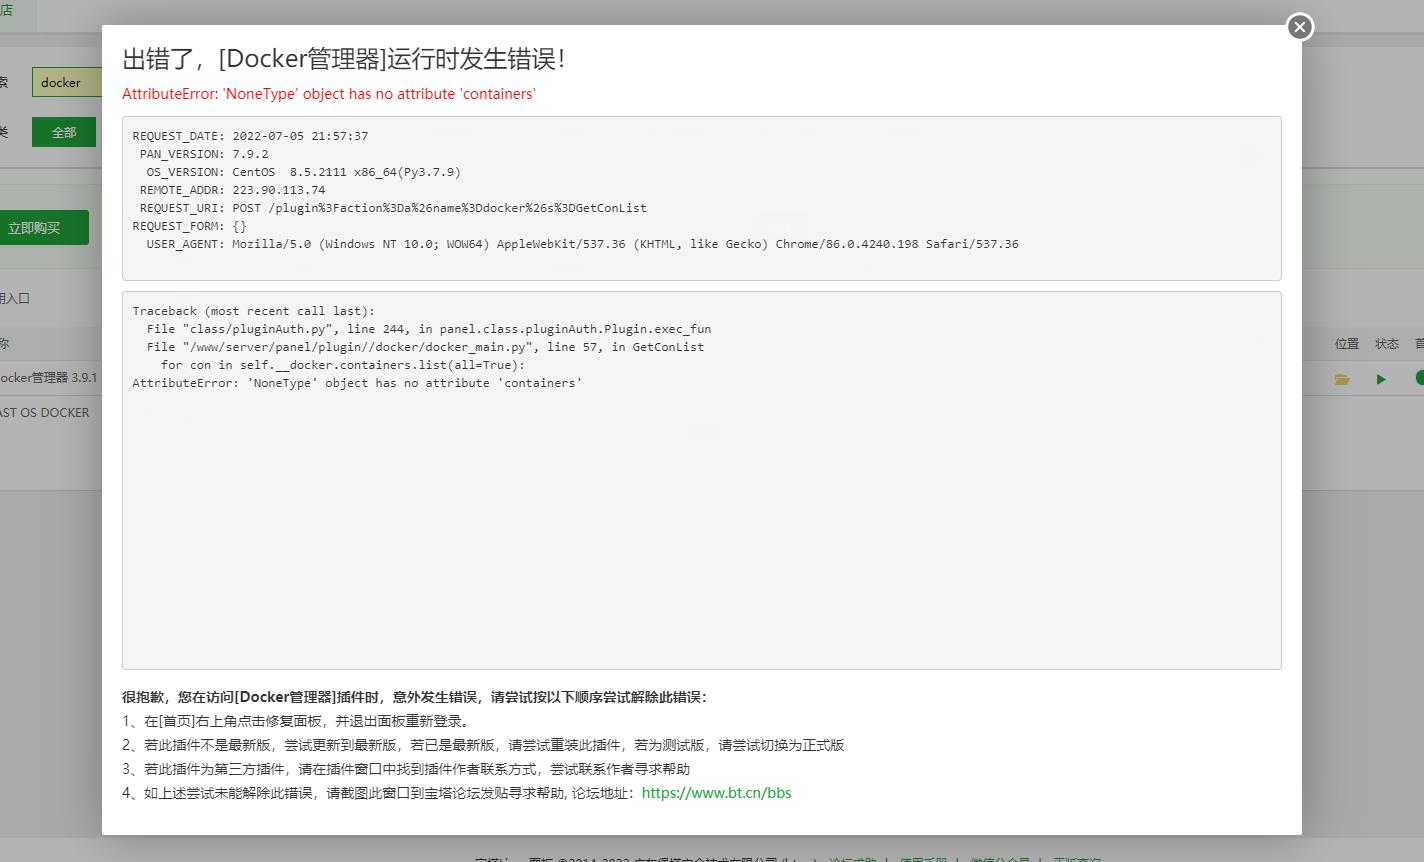Click the 状态 column header
The image size is (1424, 862).
tap(1387, 343)
